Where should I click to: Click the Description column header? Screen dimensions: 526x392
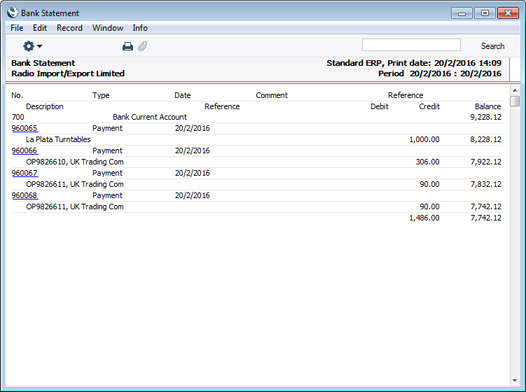pyautogui.click(x=45, y=106)
